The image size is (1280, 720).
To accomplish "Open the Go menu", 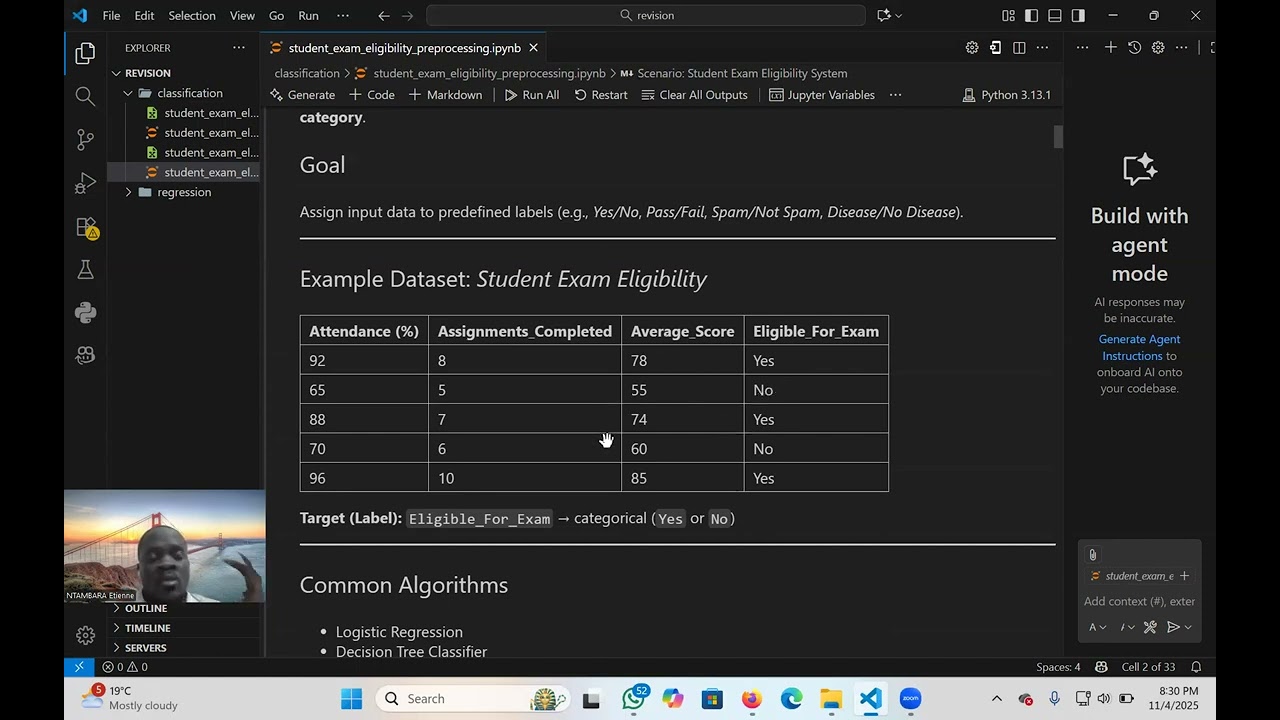I will coord(276,15).
